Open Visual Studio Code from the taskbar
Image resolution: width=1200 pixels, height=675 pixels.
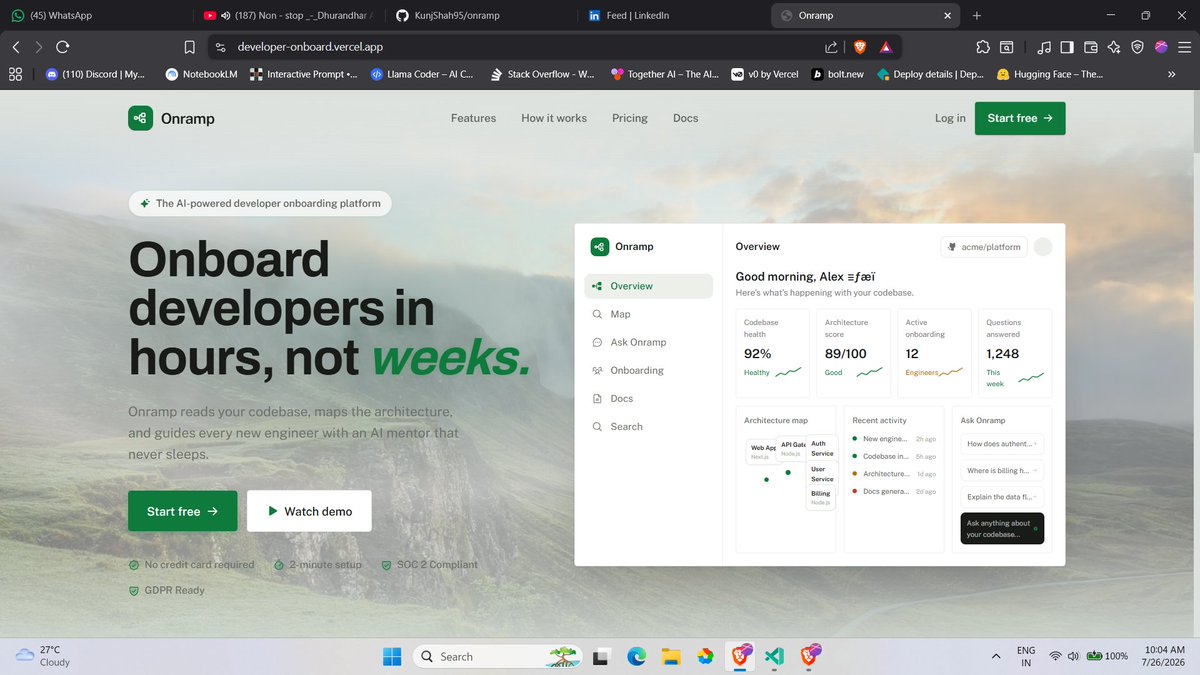774,656
